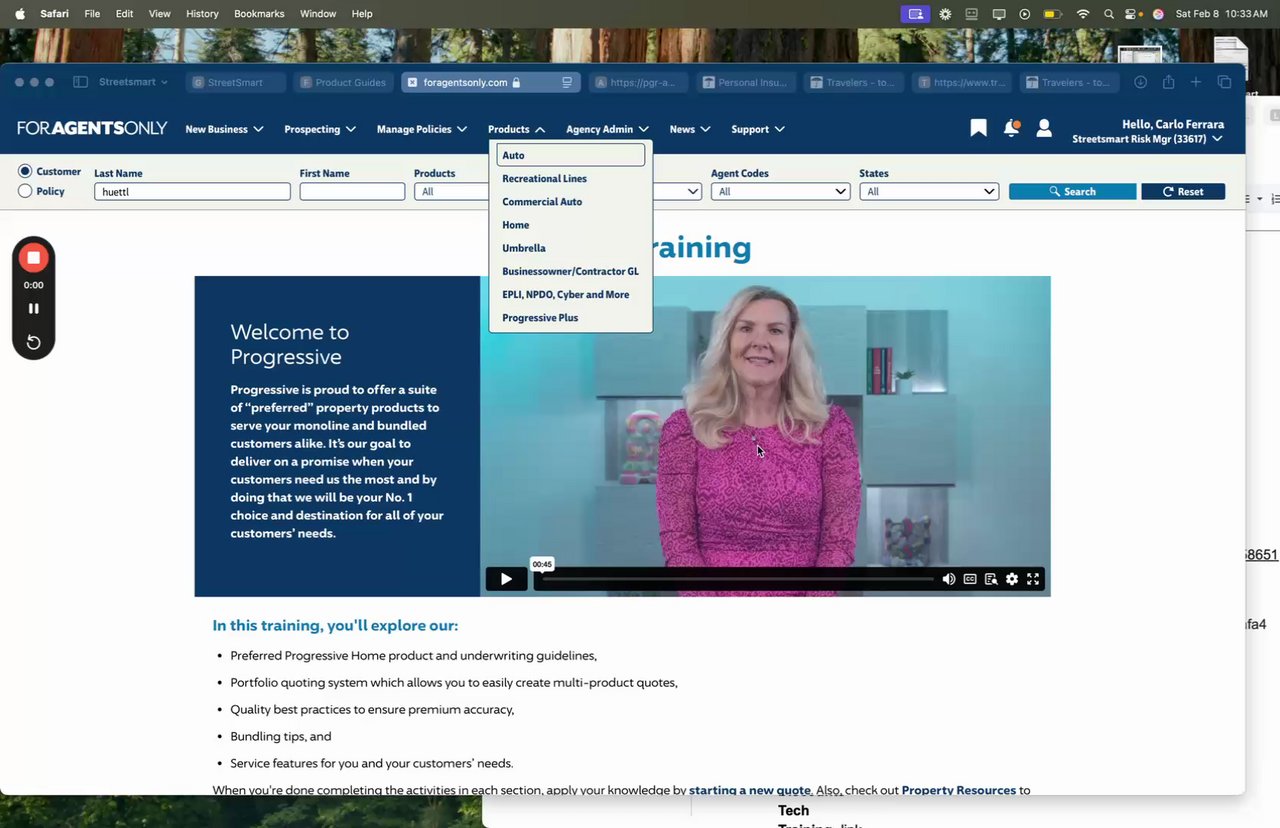Click the foragentsonly.com address bar
The width and height of the screenshot is (1280, 828).
[x=491, y=82]
